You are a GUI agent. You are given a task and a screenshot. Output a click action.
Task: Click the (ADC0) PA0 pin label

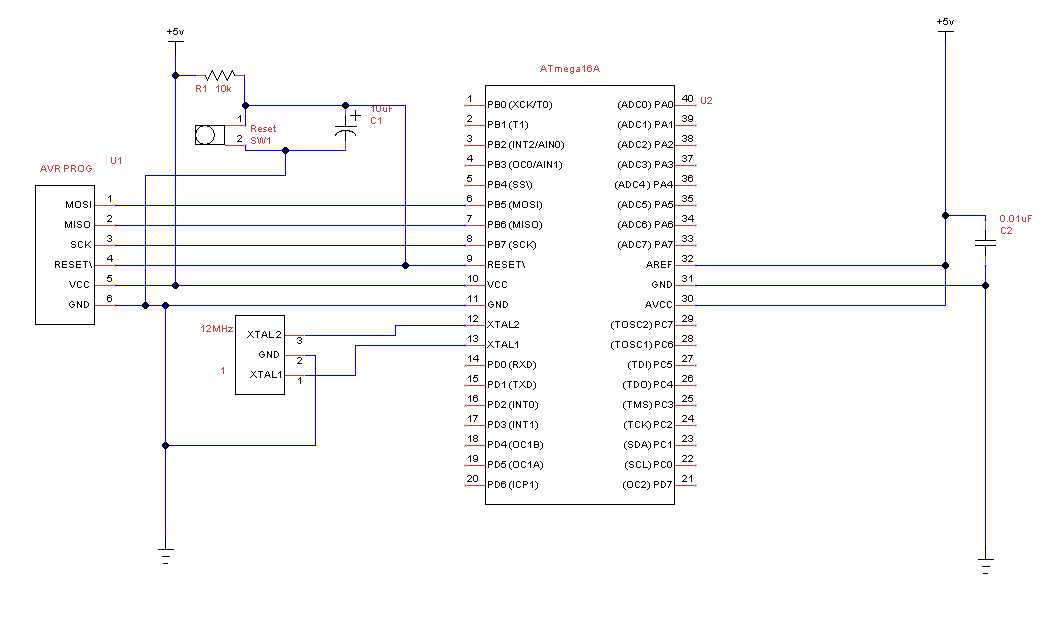(x=645, y=105)
